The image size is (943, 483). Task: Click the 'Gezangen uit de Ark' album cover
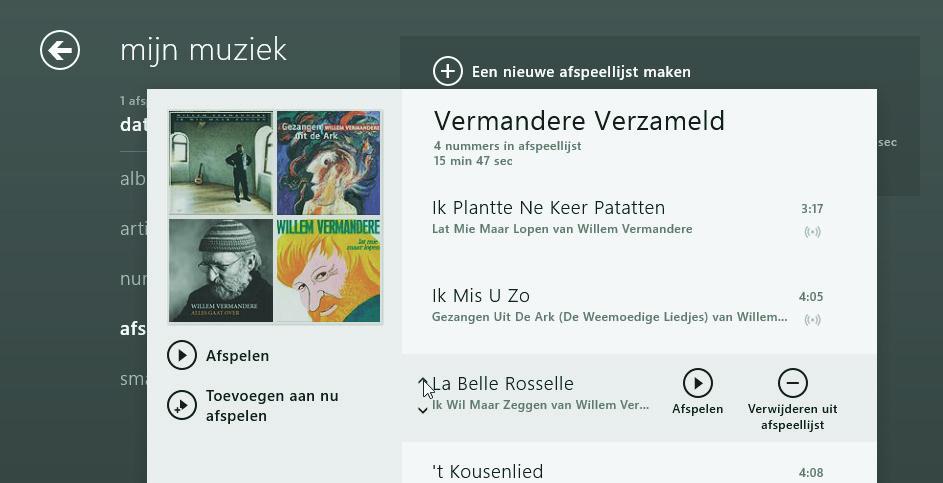[328, 163]
